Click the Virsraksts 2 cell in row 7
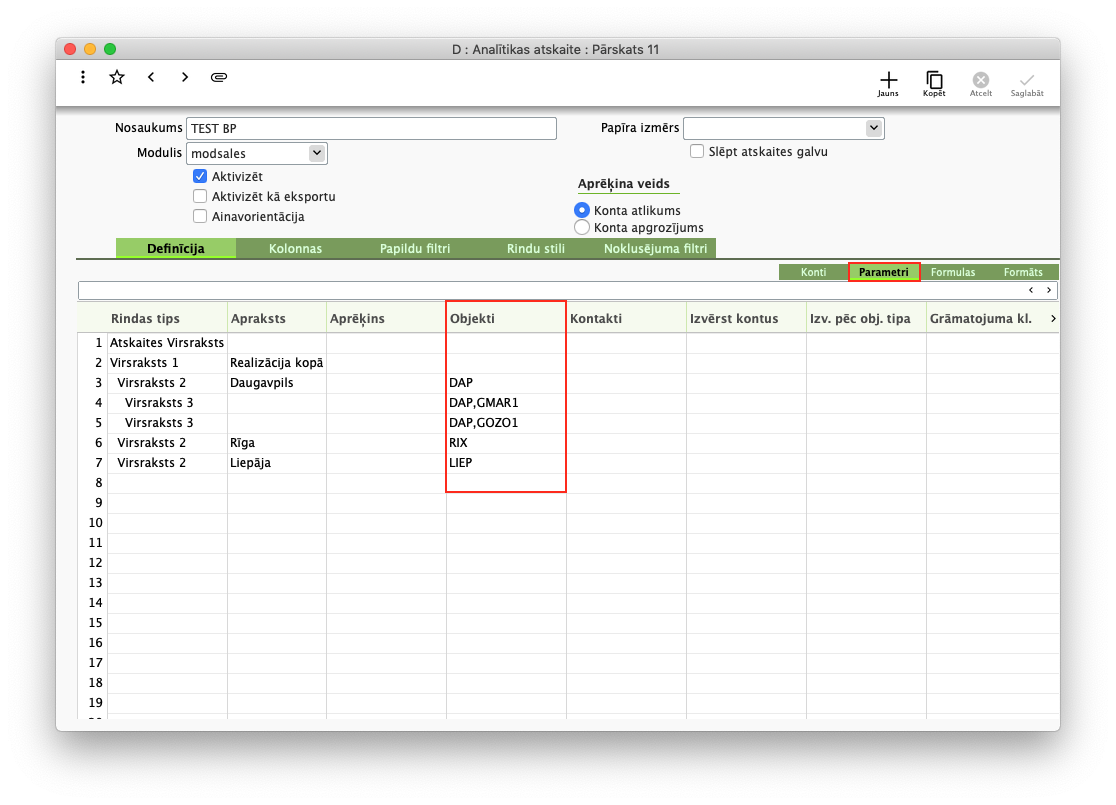 (x=167, y=462)
